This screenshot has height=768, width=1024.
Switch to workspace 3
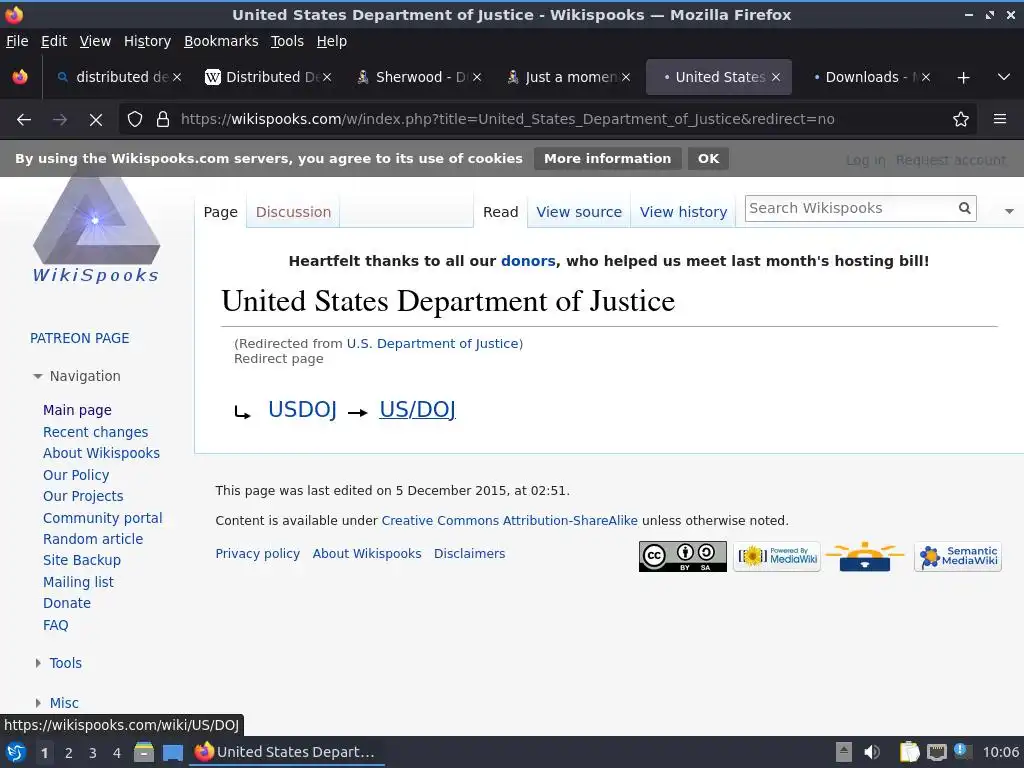(x=93, y=753)
